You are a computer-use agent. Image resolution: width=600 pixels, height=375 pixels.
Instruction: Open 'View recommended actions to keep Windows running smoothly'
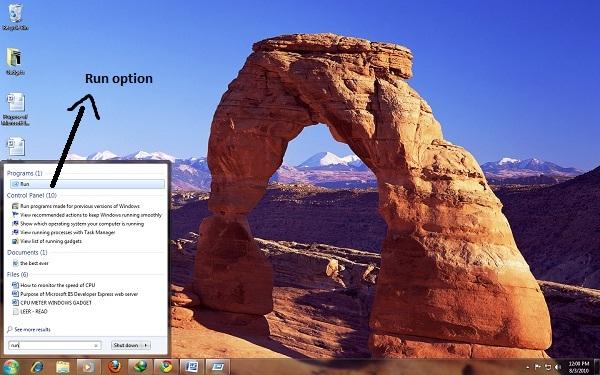[x=91, y=215]
